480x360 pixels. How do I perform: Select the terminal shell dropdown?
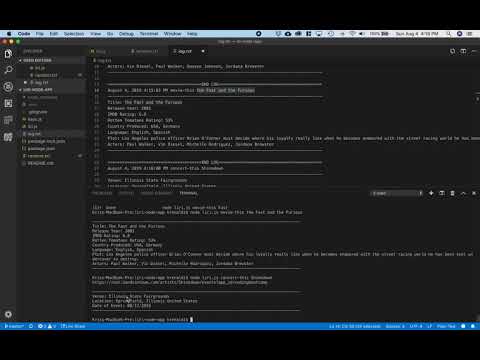coord(397,193)
